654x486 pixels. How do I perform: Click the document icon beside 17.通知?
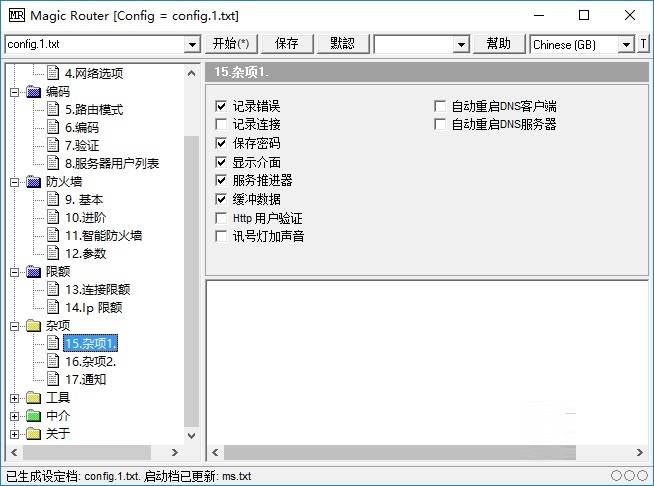pyautogui.click(x=53, y=378)
